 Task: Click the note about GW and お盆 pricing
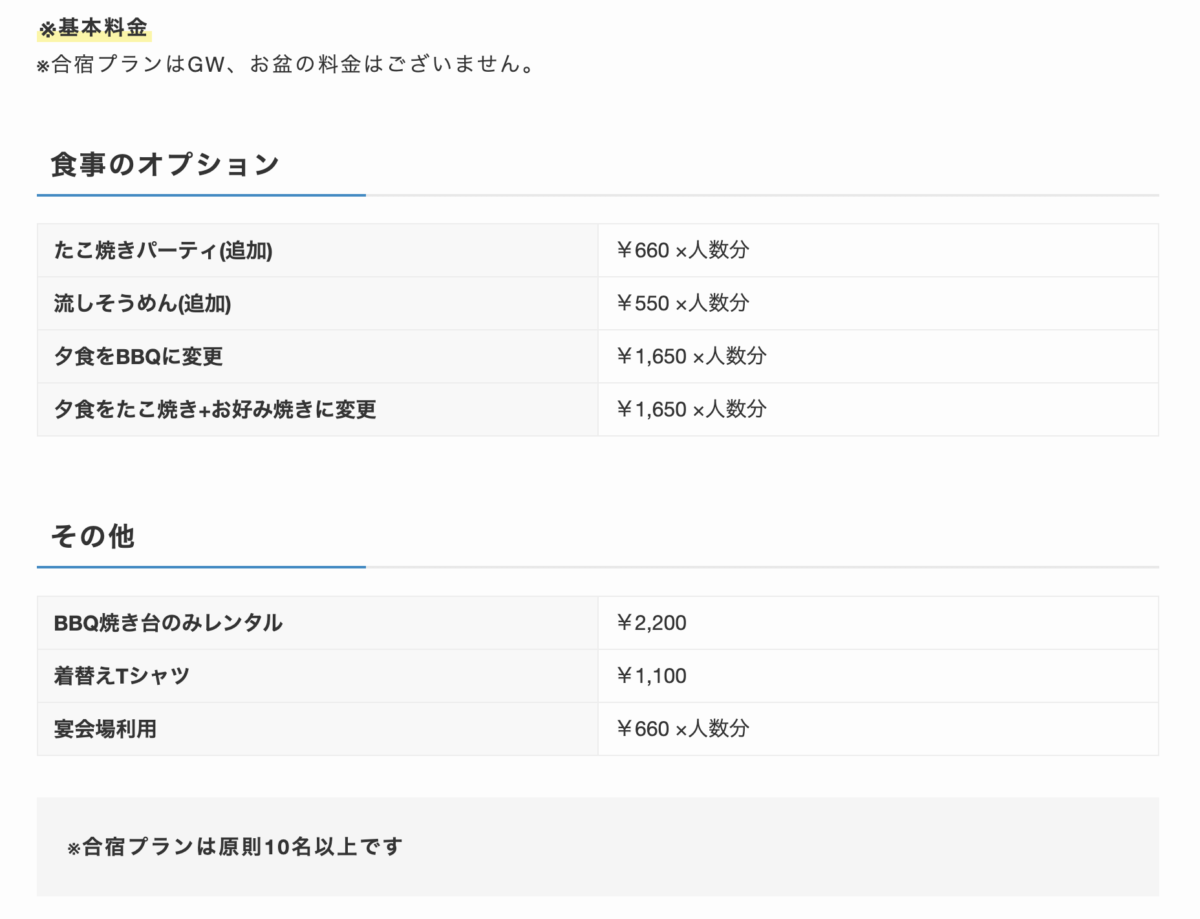coord(283,65)
